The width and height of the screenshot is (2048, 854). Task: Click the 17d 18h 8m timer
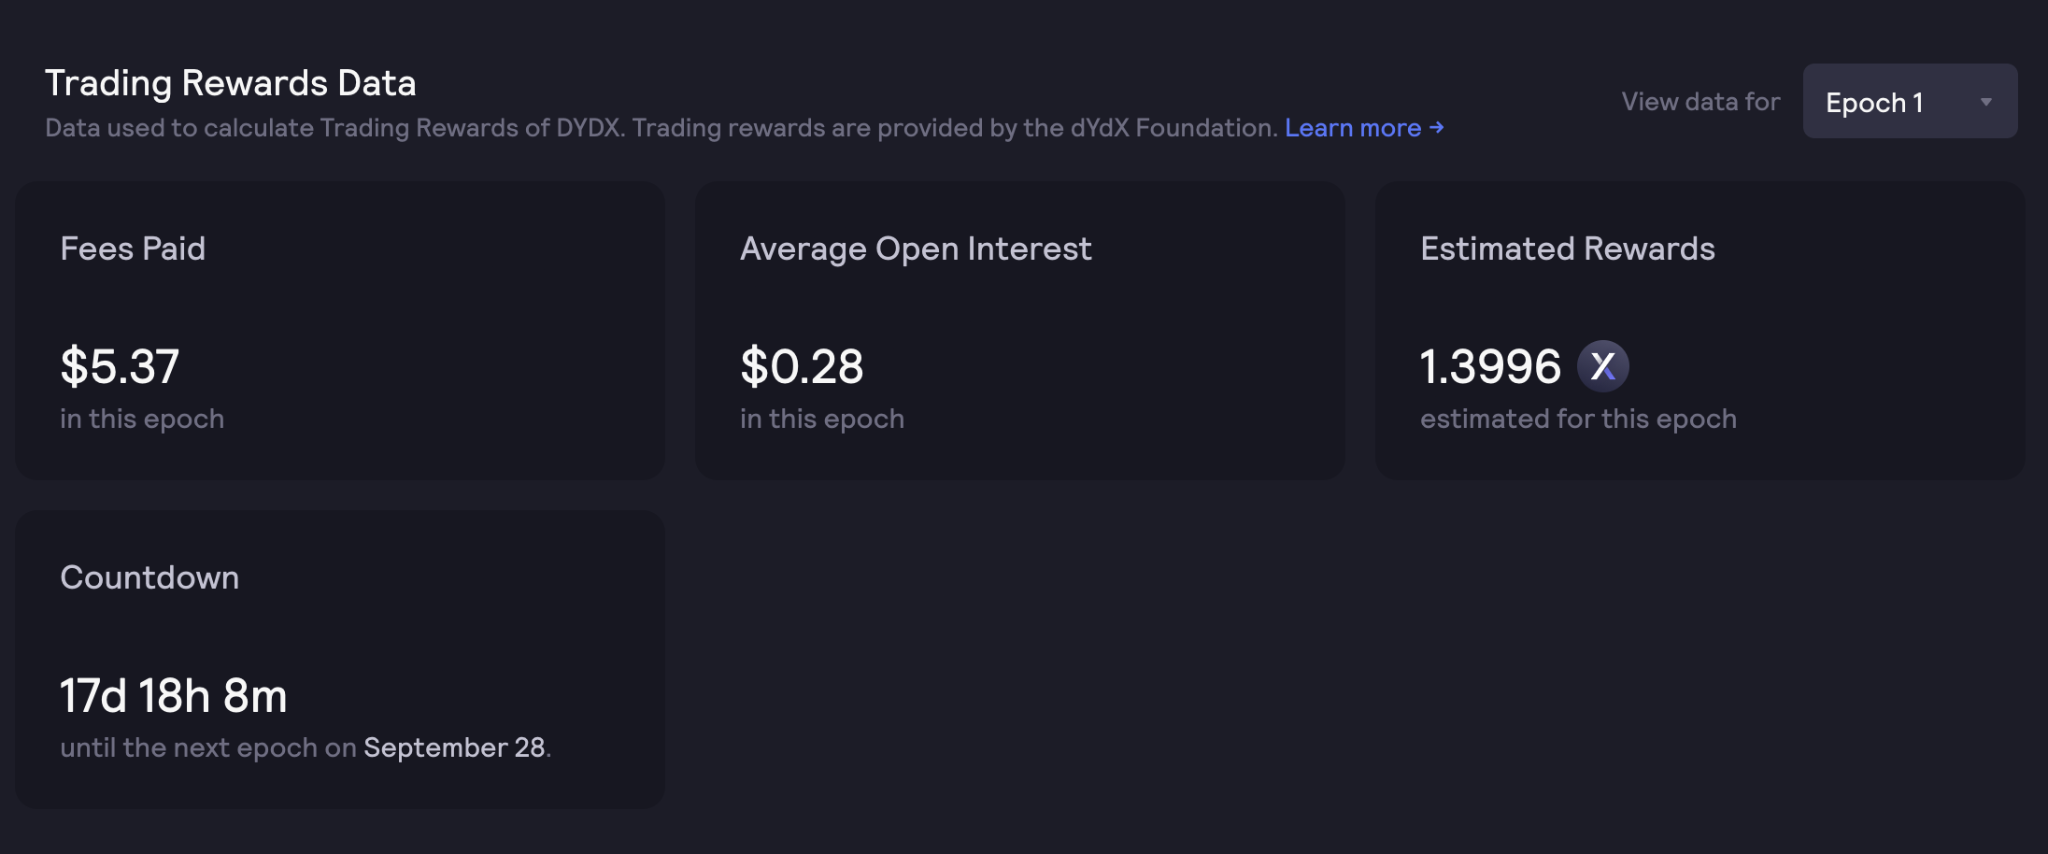(x=173, y=696)
